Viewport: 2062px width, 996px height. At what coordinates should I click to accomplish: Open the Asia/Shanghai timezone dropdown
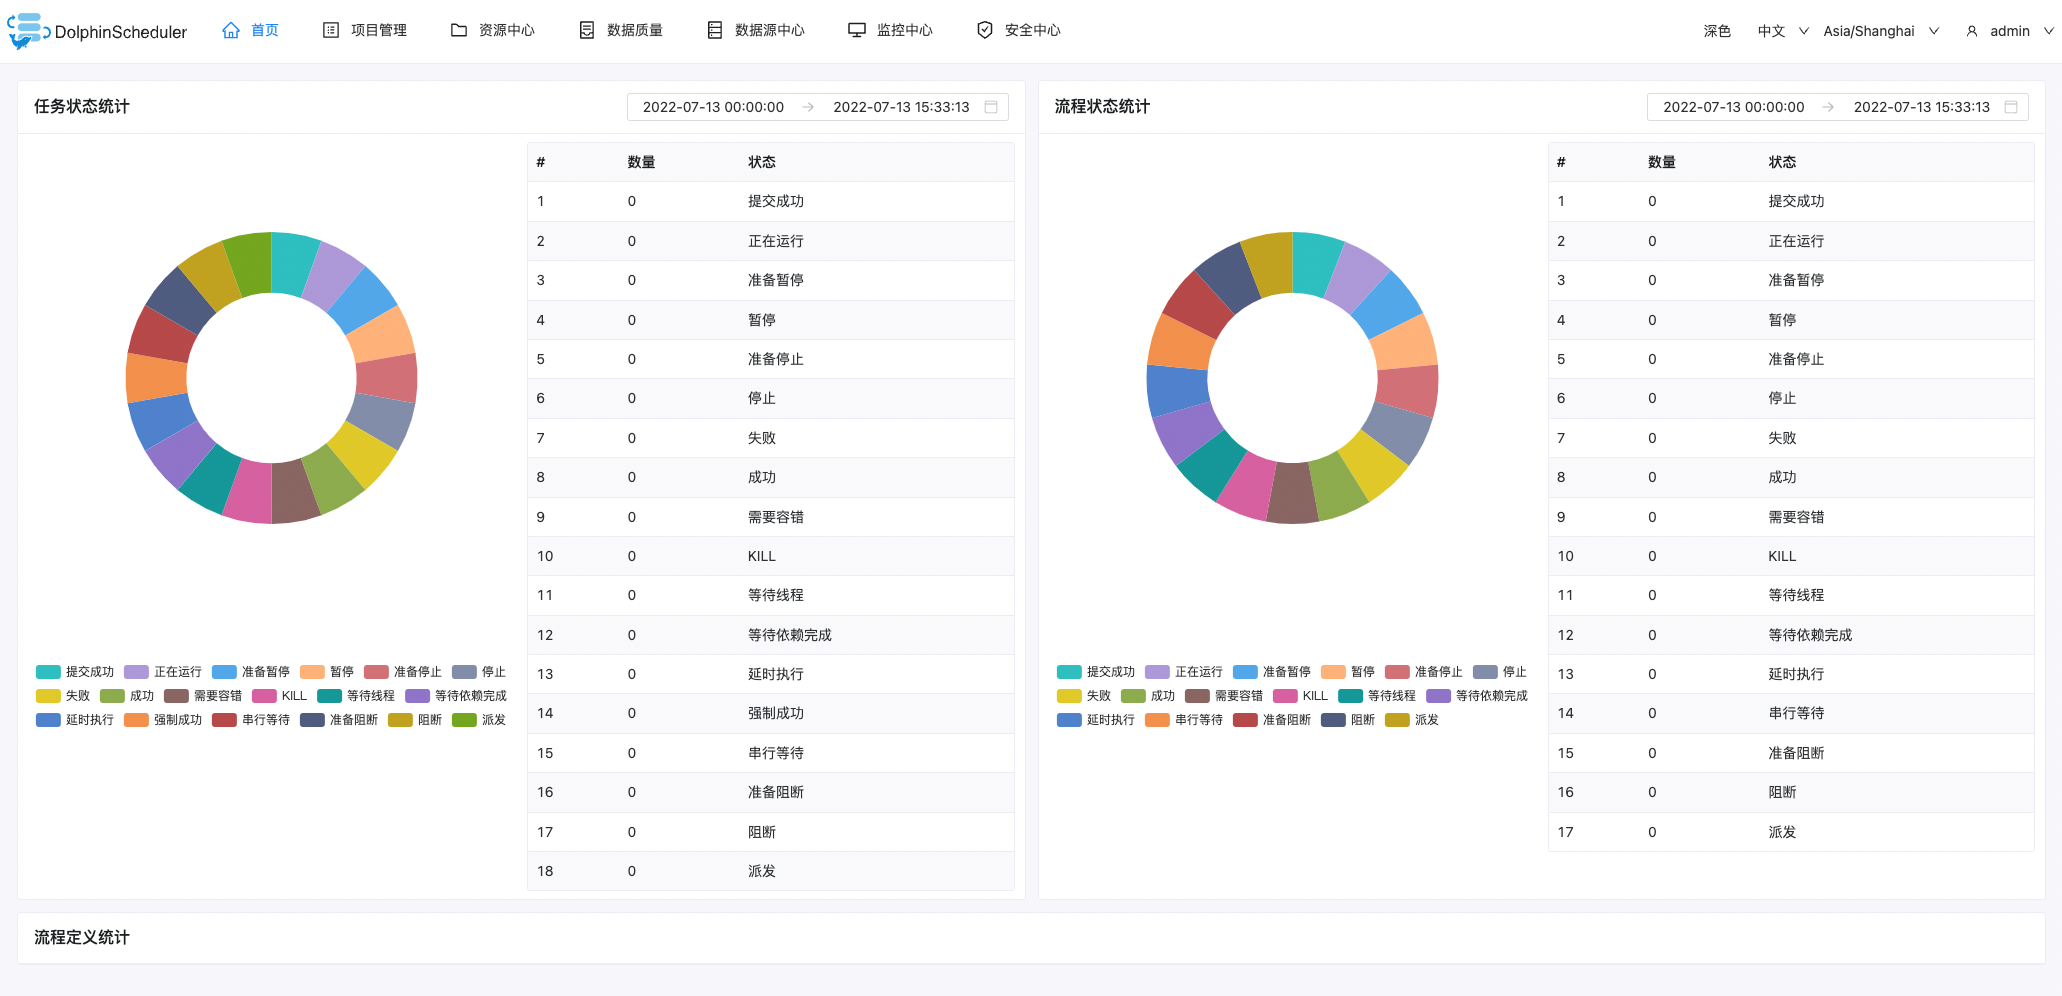click(x=1880, y=31)
